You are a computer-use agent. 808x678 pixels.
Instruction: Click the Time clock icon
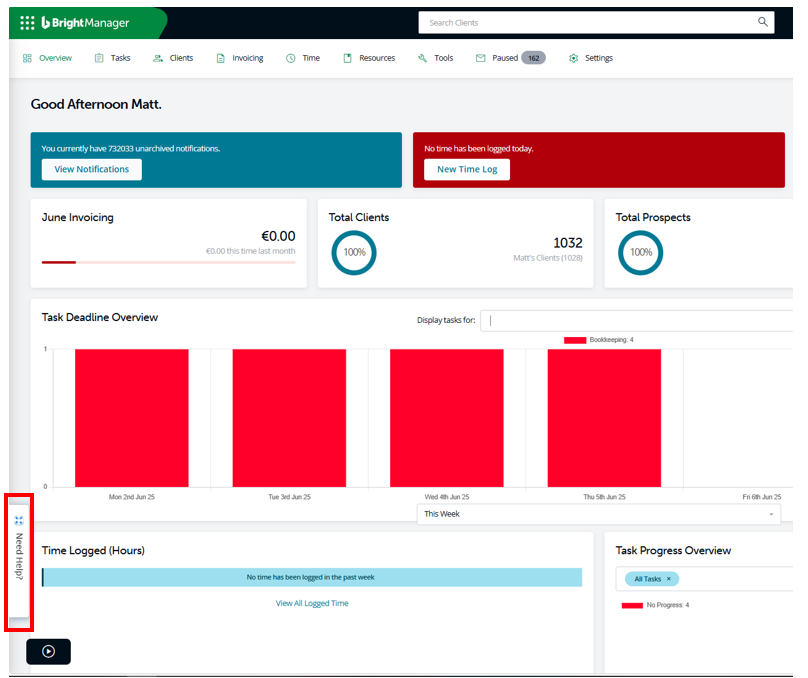point(291,58)
